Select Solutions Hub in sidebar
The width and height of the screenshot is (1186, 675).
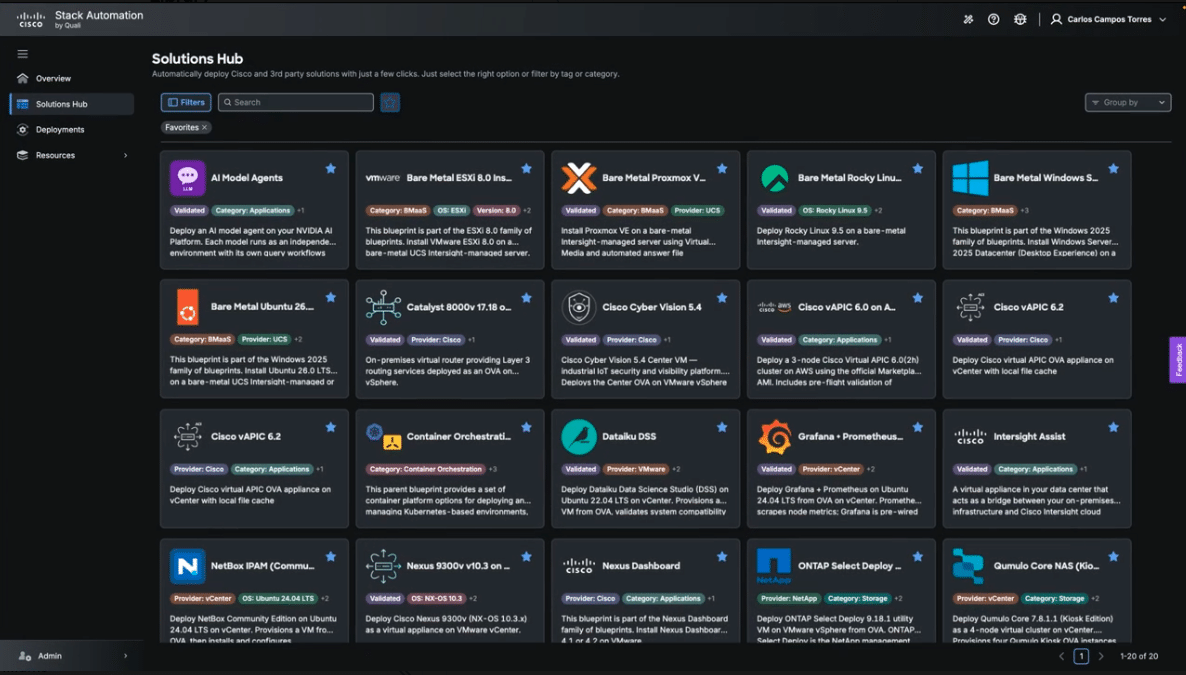tap(72, 104)
